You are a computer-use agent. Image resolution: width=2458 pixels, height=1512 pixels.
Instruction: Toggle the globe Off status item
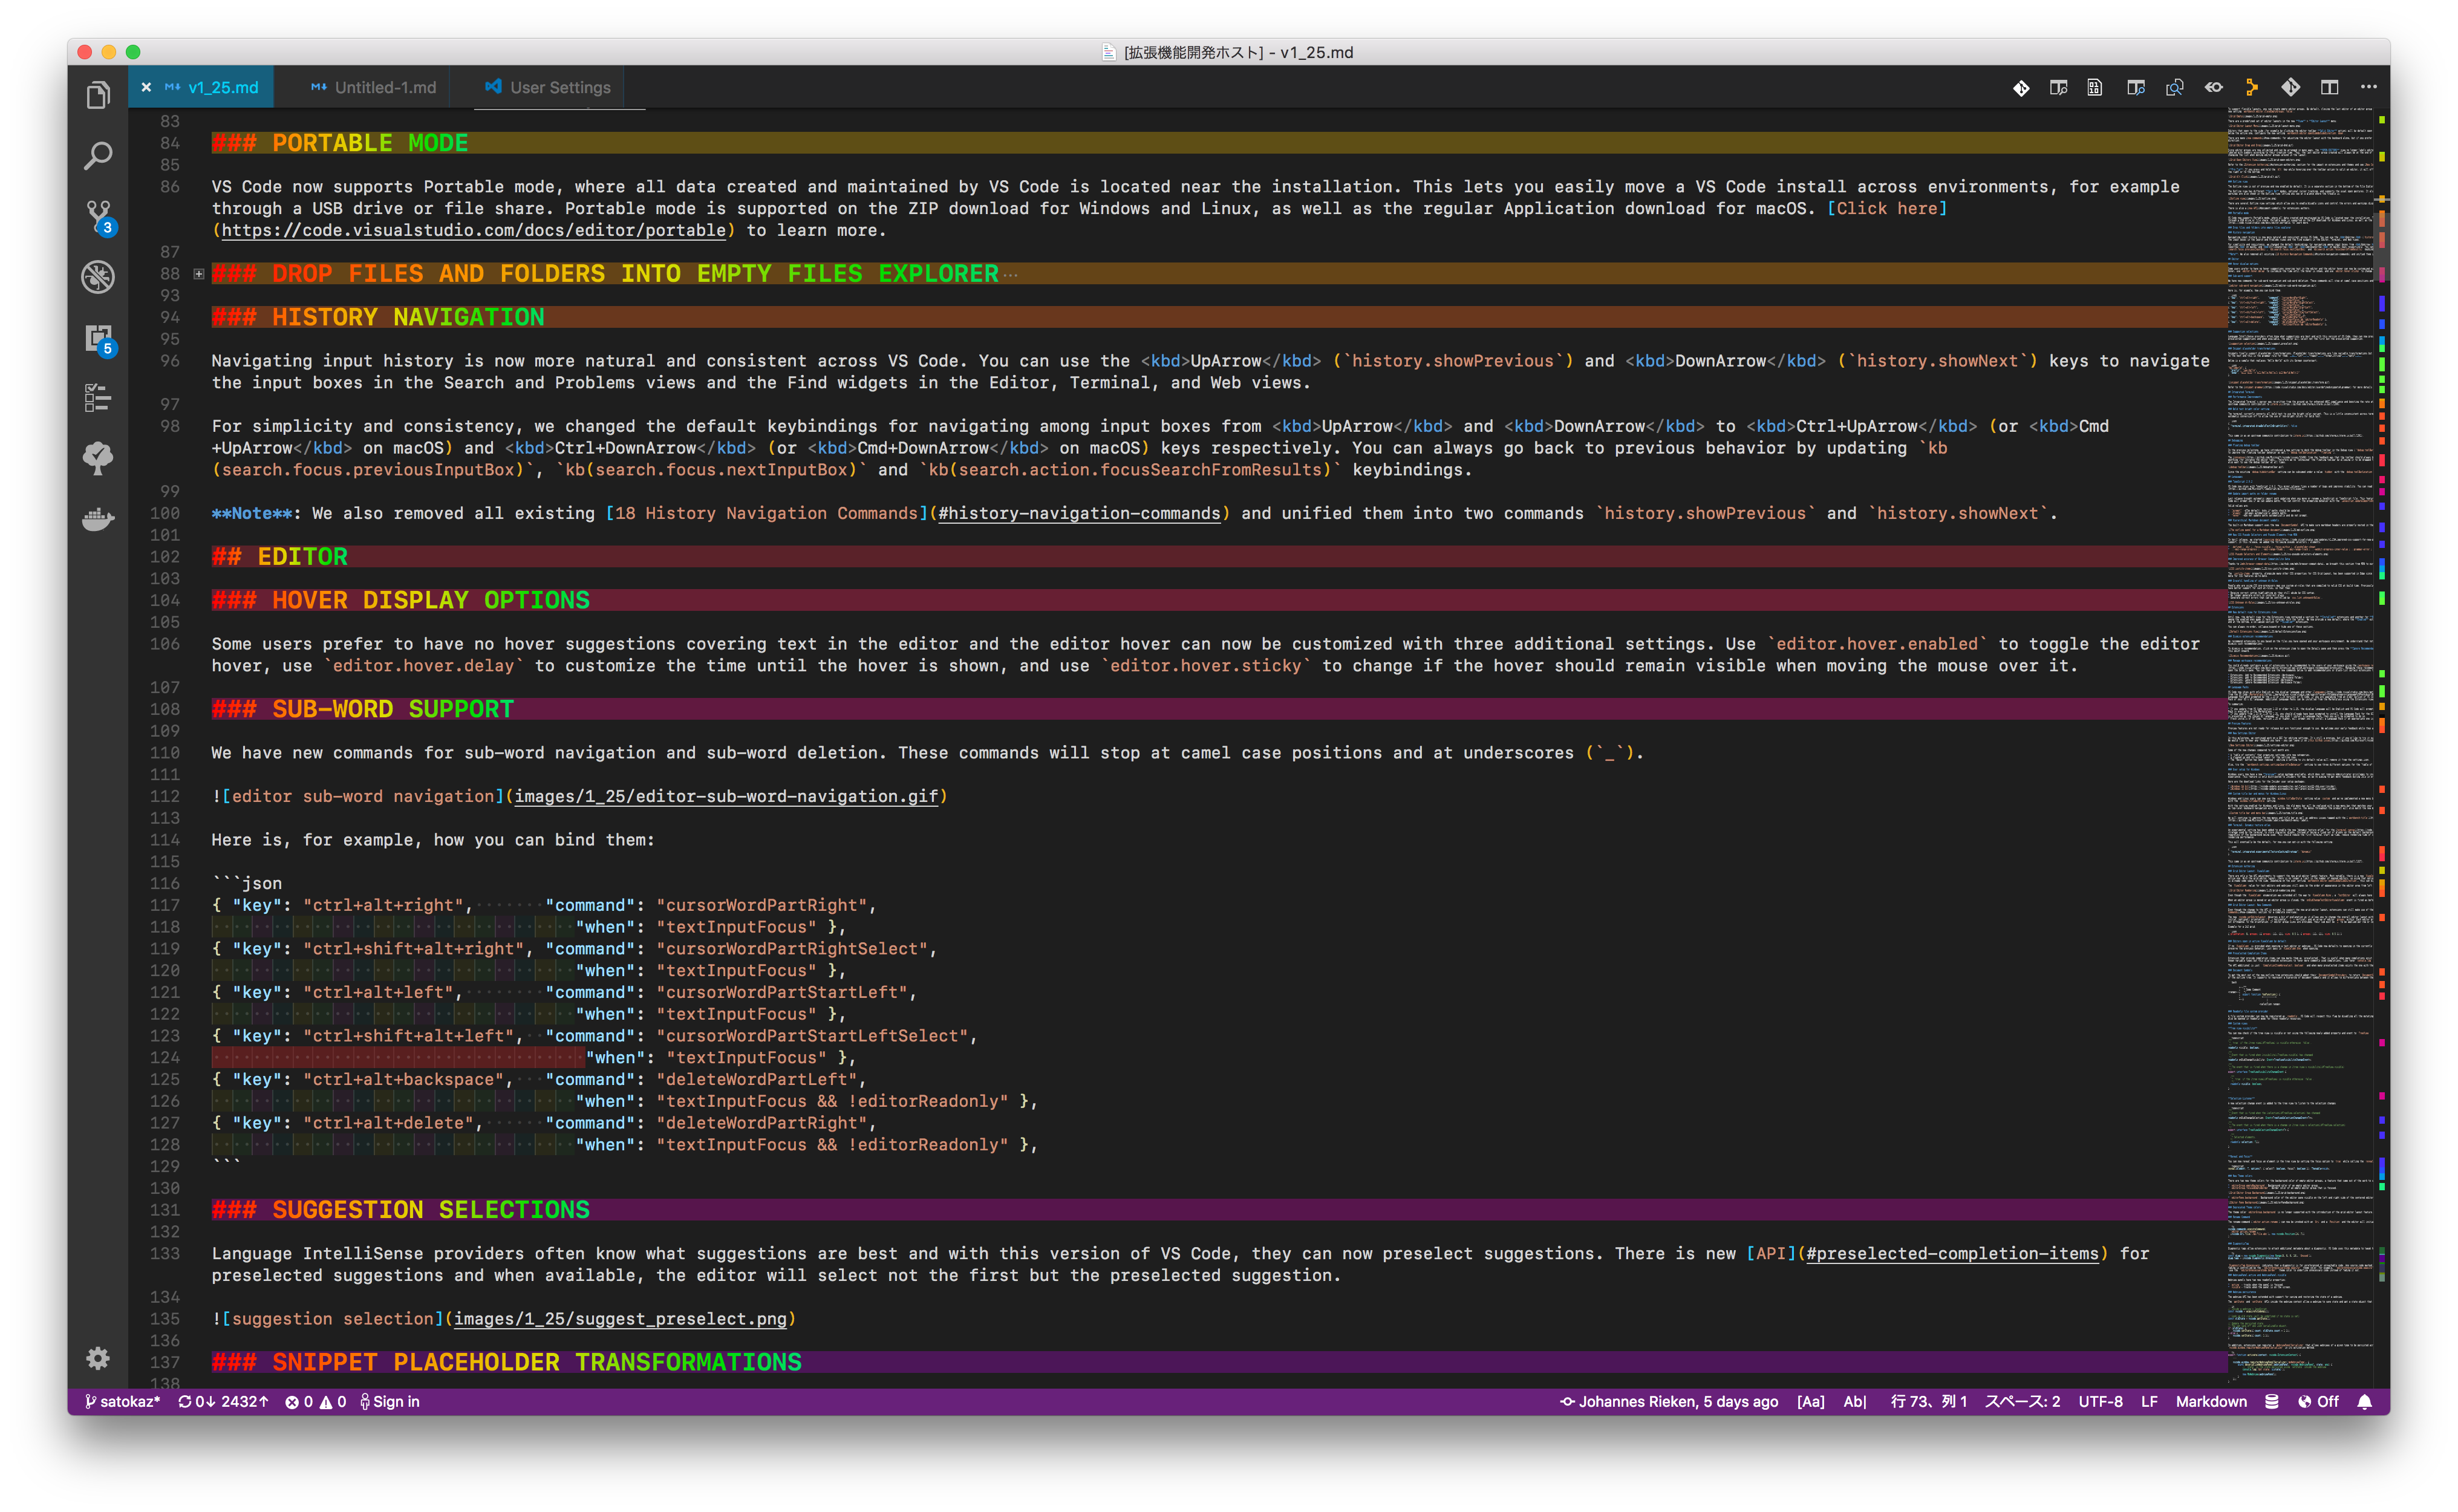click(2318, 1401)
